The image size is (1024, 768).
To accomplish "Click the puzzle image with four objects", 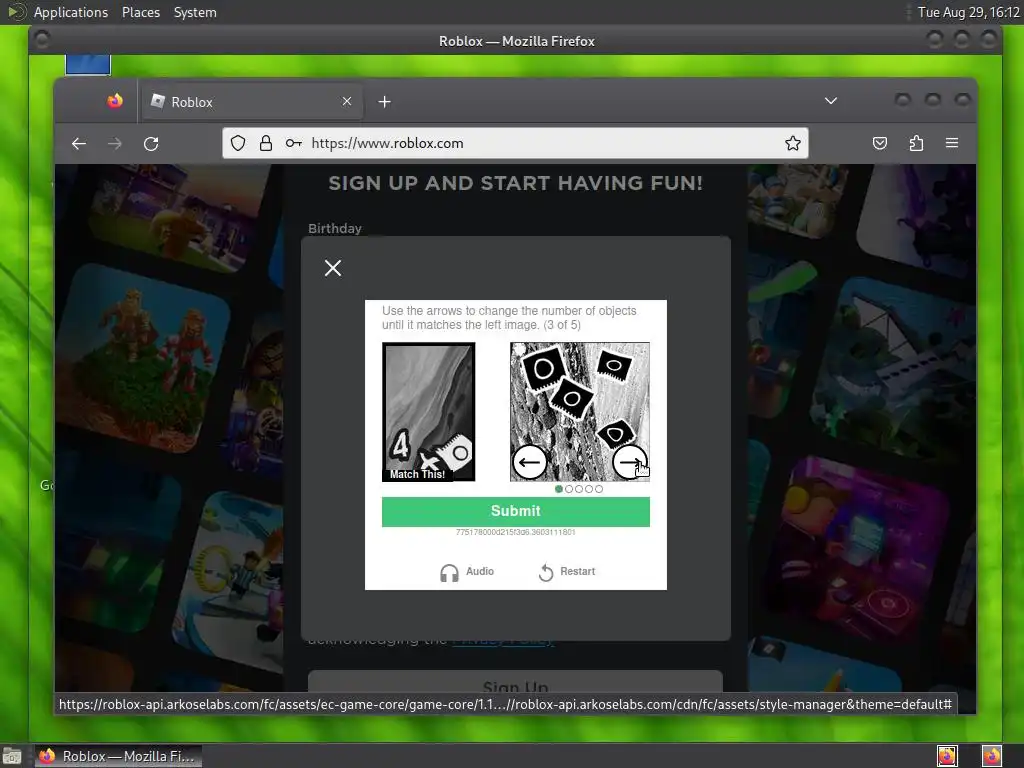I will [x=580, y=412].
